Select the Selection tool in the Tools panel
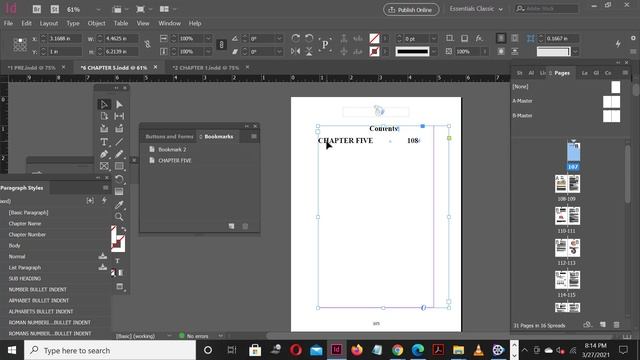The image size is (640, 360). pos(104,104)
